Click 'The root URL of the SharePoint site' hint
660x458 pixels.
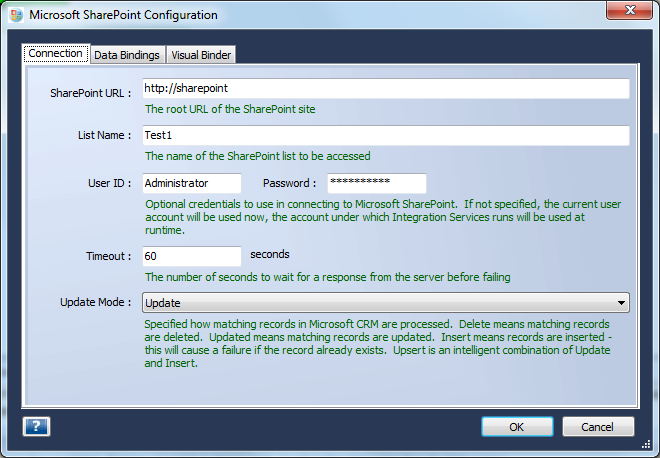coord(230,109)
